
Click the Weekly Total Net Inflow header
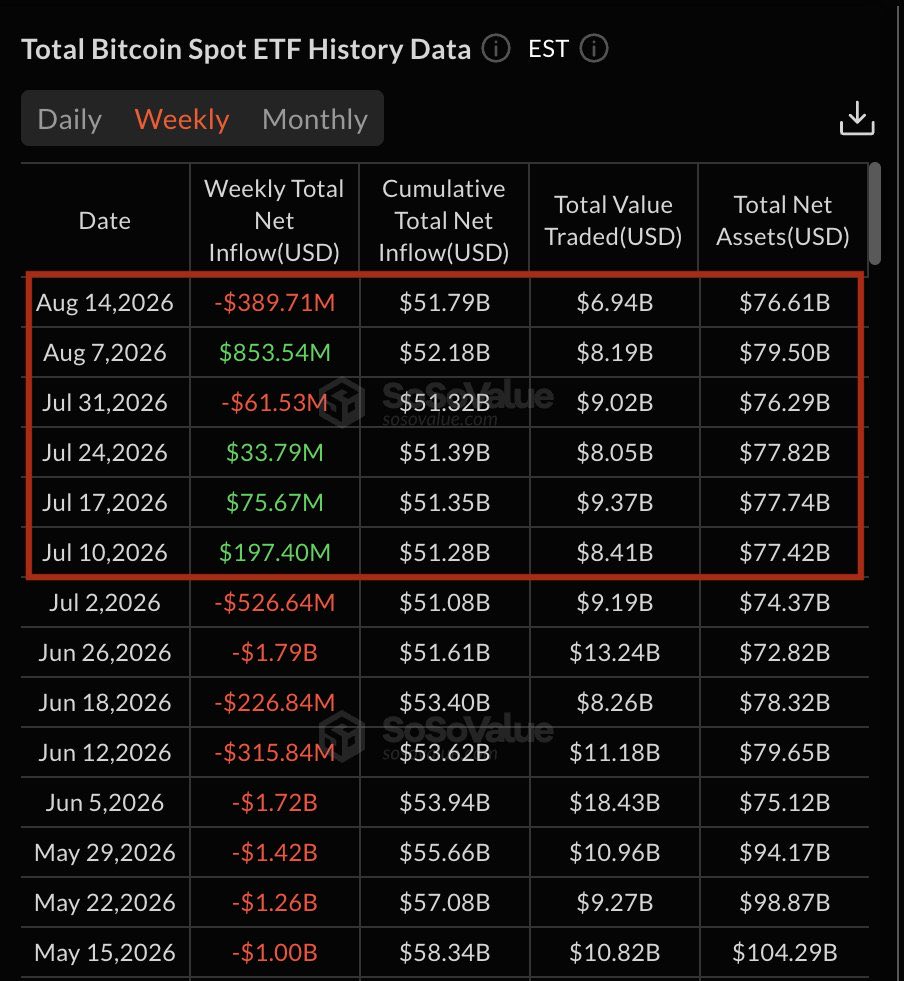[274, 220]
